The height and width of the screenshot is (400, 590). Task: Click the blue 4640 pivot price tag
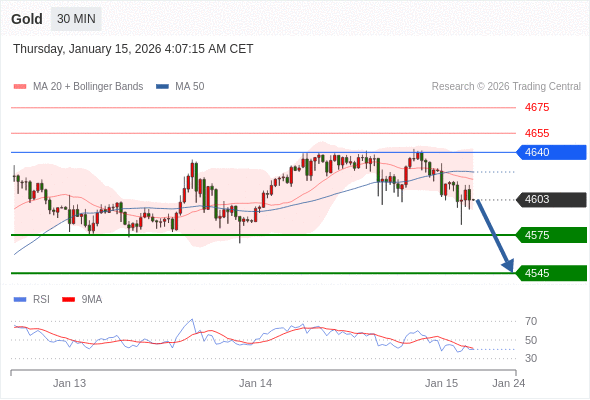[x=551, y=152]
